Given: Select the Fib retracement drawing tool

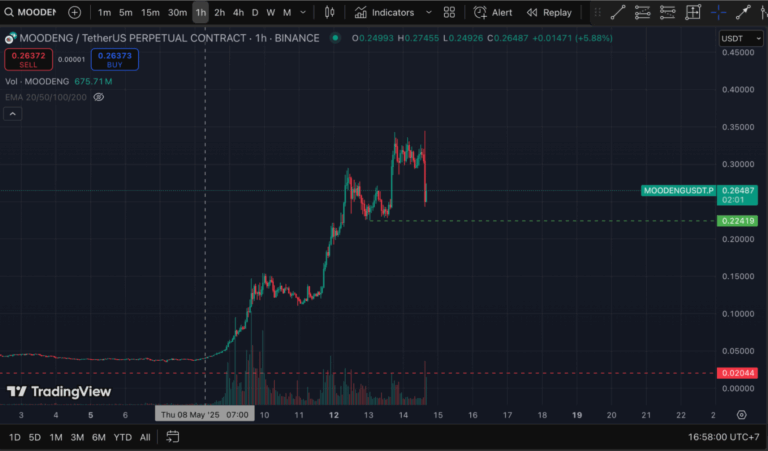Looking at the screenshot, I should click(643, 12).
